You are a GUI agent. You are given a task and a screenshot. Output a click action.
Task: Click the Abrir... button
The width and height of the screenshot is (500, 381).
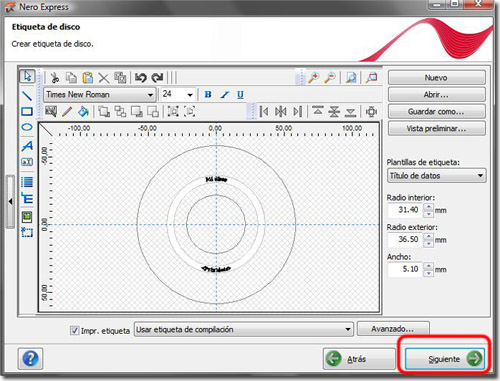[x=436, y=95]
